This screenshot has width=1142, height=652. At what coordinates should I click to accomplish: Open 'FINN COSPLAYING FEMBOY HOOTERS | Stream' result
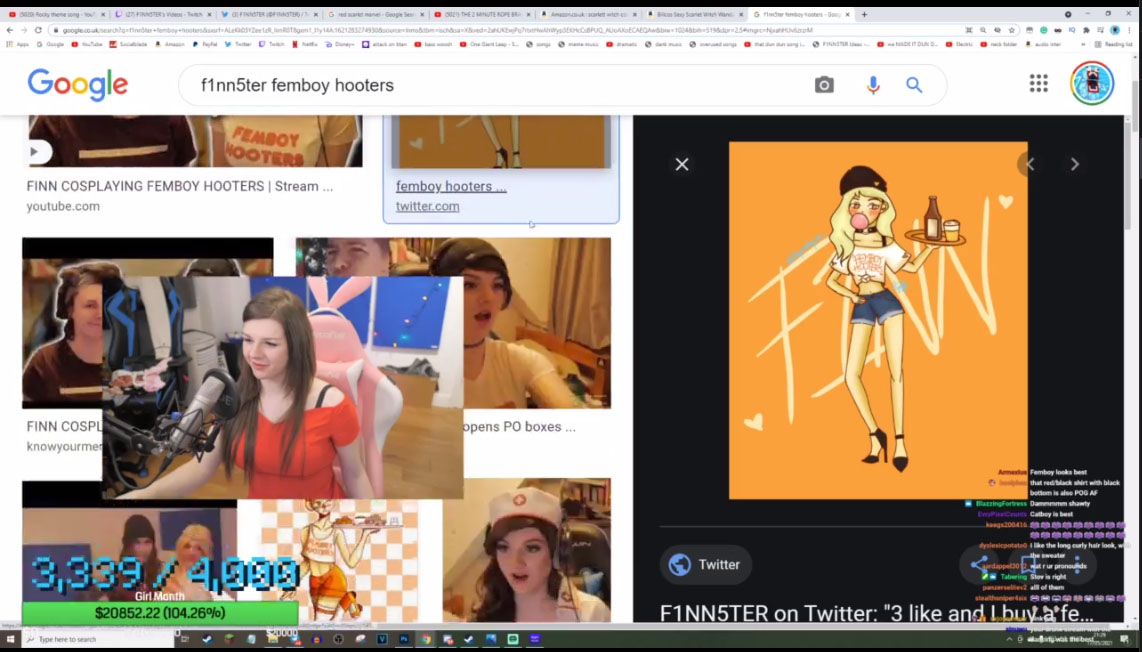180,186
